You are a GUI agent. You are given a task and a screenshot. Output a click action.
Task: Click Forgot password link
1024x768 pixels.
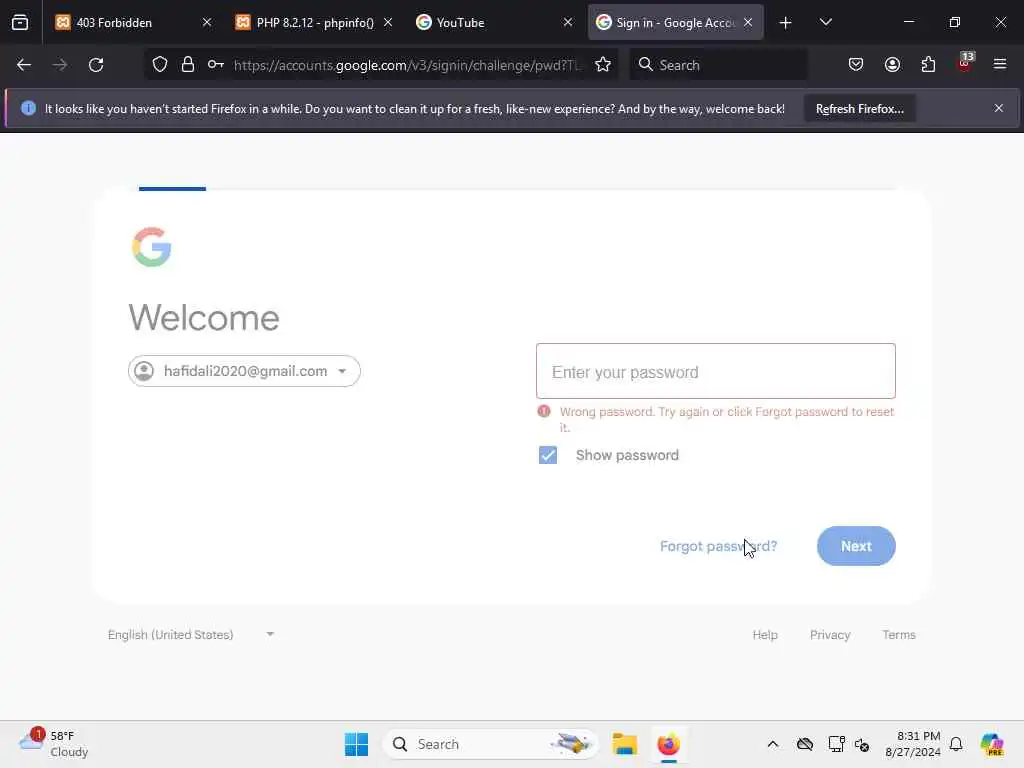(718, 546)
